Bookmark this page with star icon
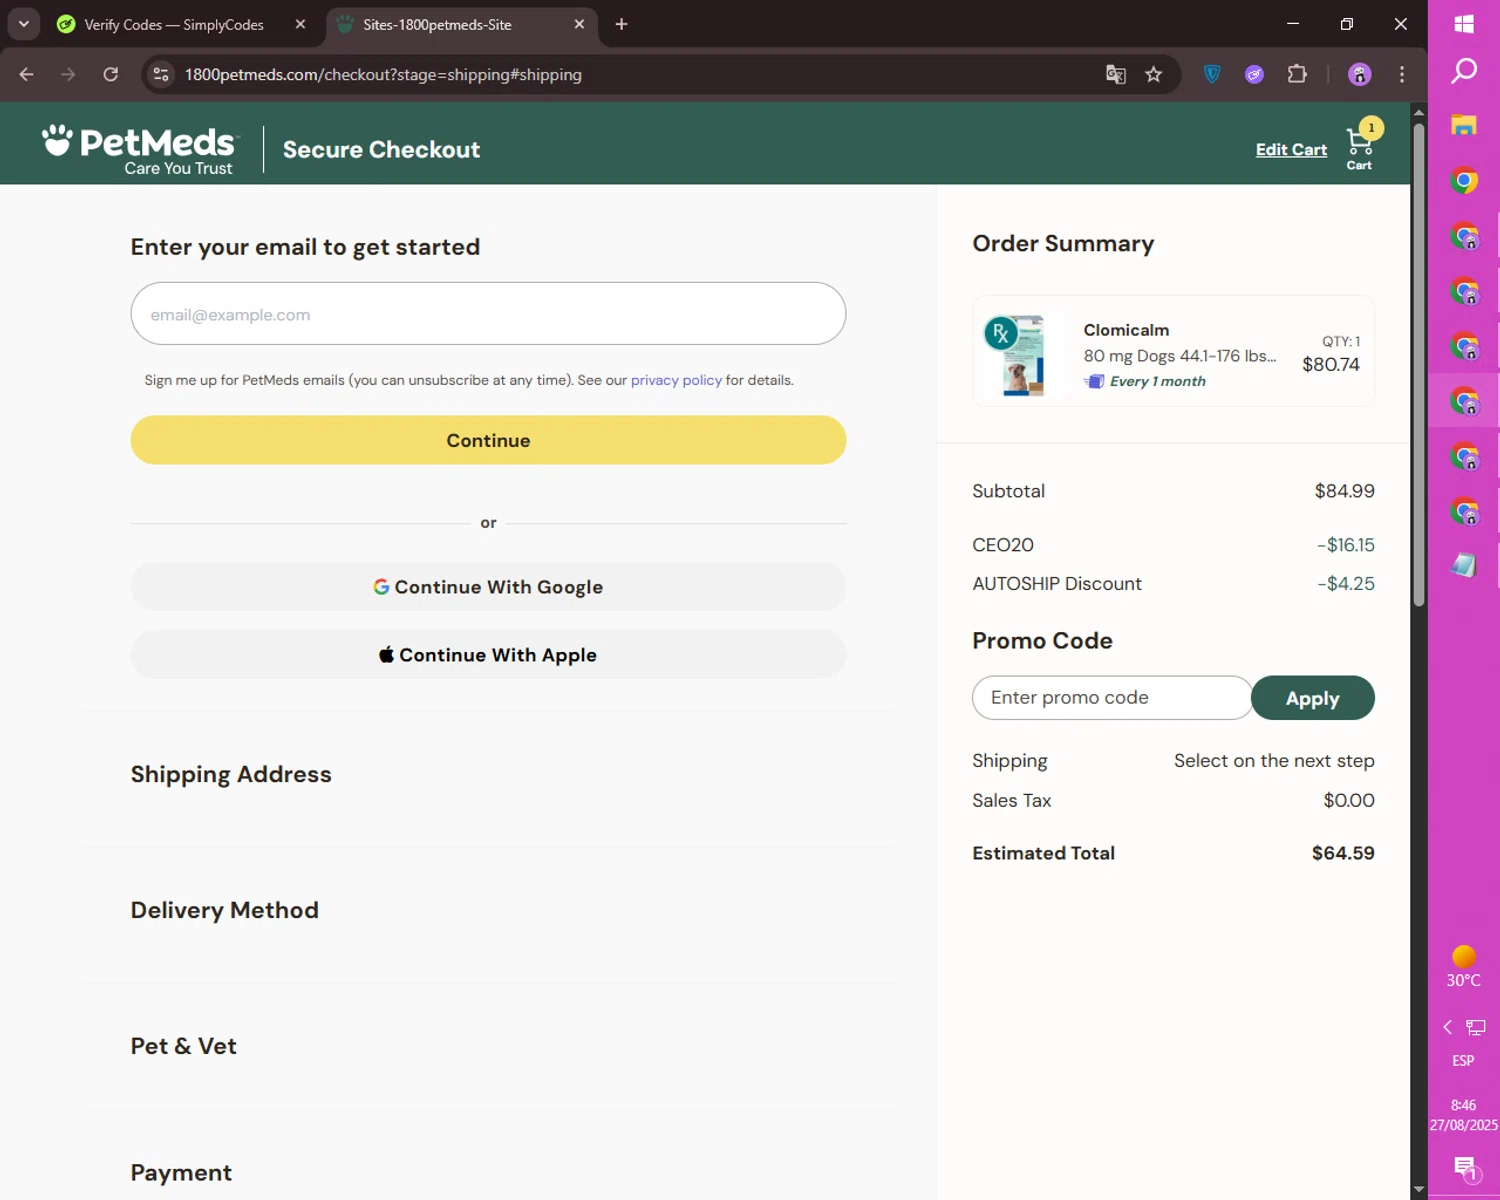1500x1200 pixels. coord(1154,74)
